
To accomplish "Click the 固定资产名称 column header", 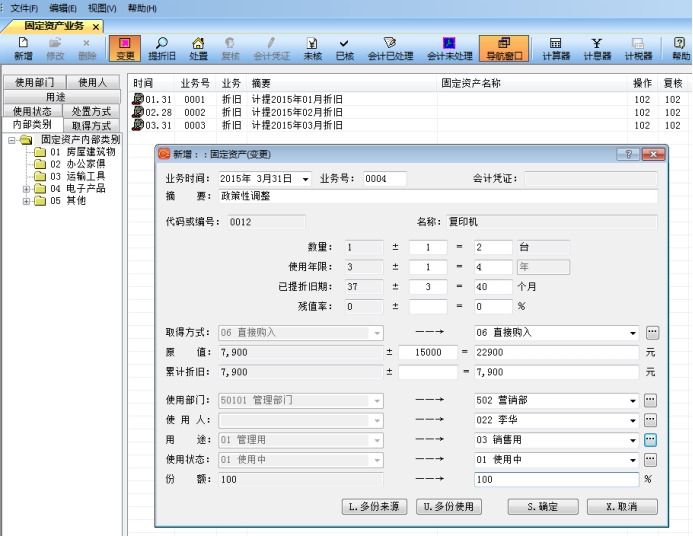I will click(532, 83).
